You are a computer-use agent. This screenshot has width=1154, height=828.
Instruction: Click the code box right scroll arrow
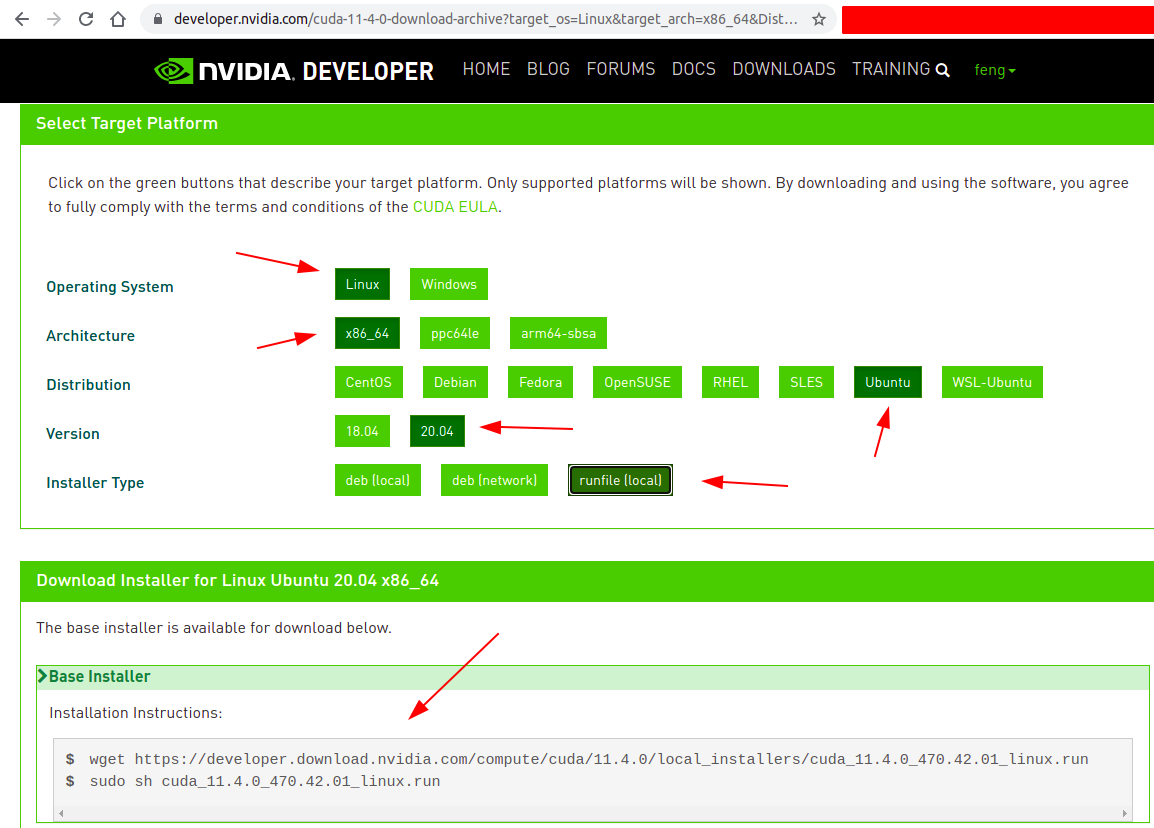[1125, 813]
